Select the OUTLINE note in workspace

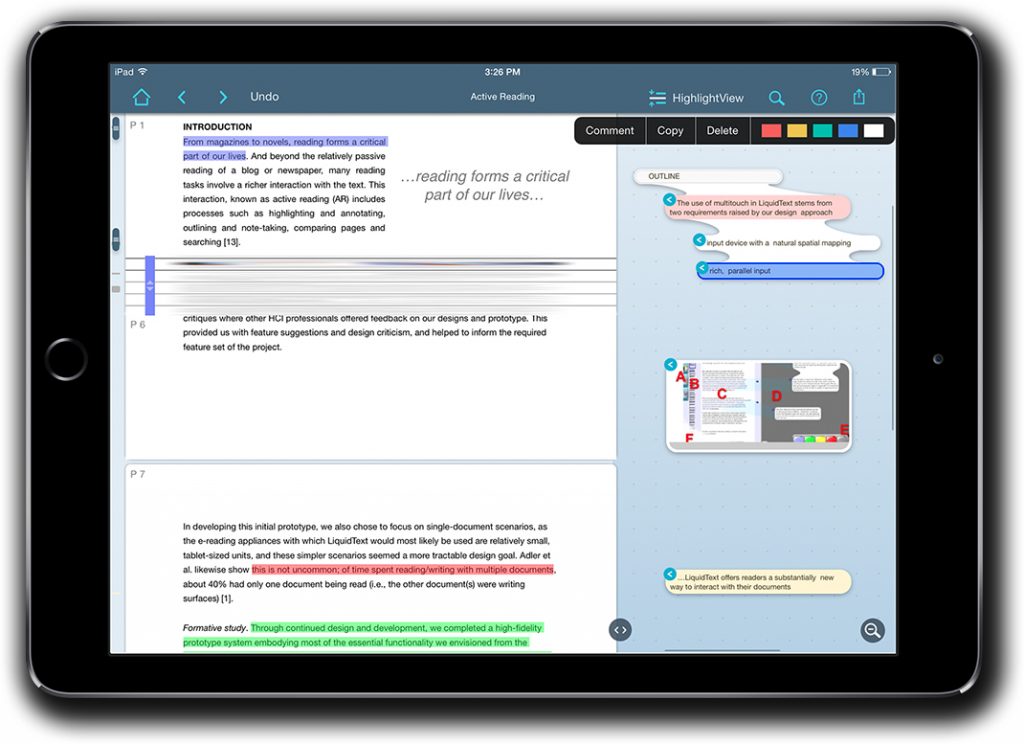[x=707, y=177]
